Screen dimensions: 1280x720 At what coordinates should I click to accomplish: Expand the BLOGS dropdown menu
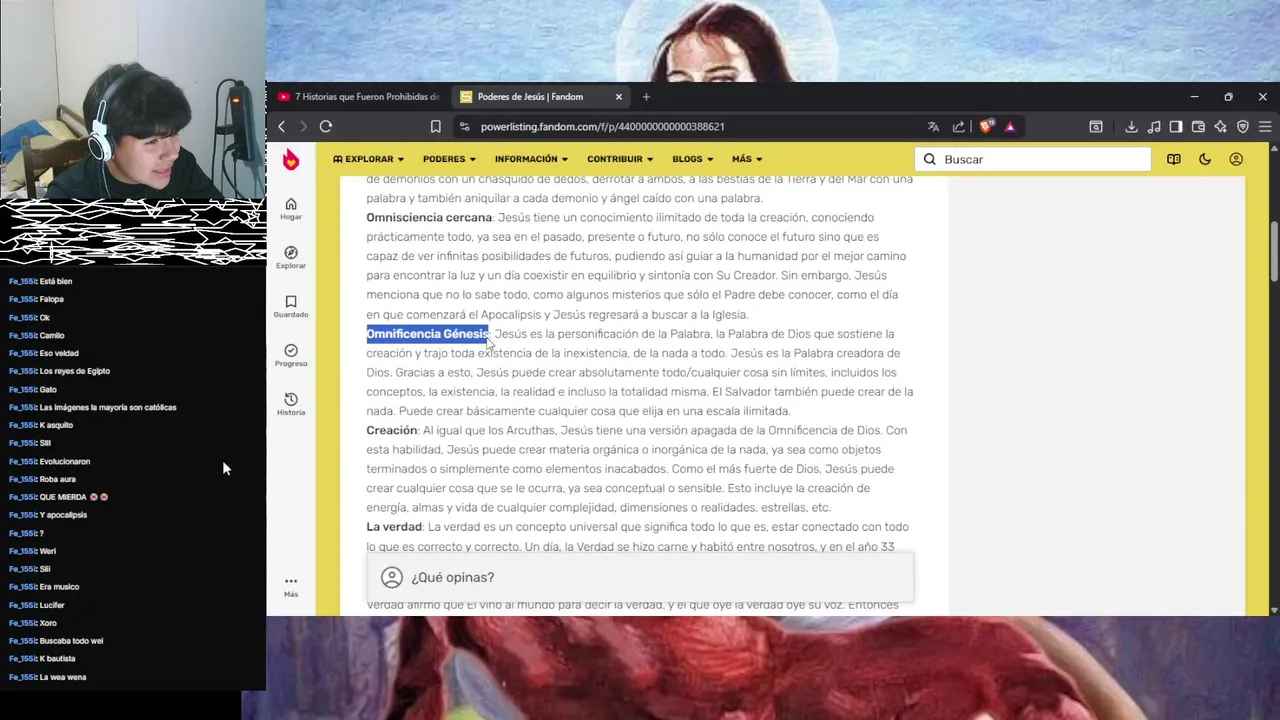pos(692,159)
